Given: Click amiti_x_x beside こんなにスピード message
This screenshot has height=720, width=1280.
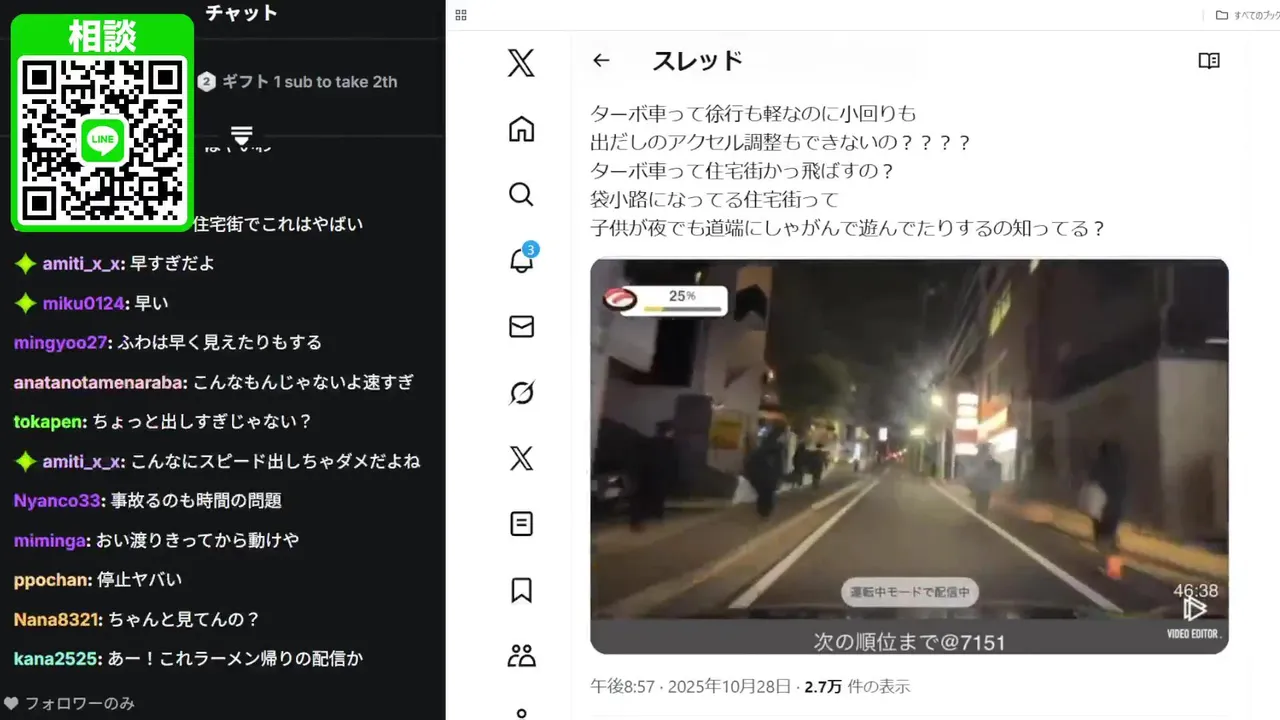Looking at the screenshot, I should pyautogui.click(x=82, y=462).
